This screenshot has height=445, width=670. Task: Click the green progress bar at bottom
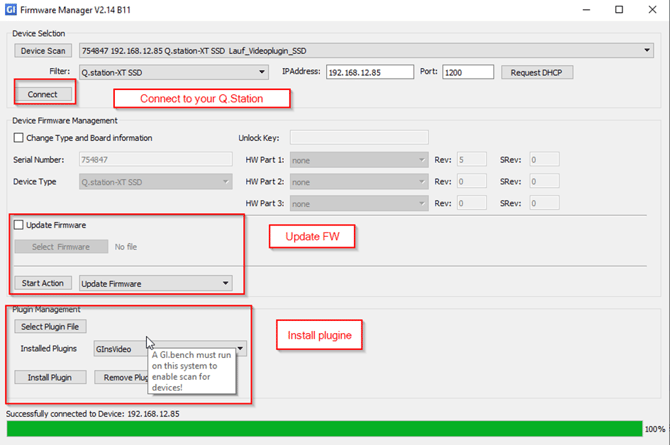click(x=320, y=428)
